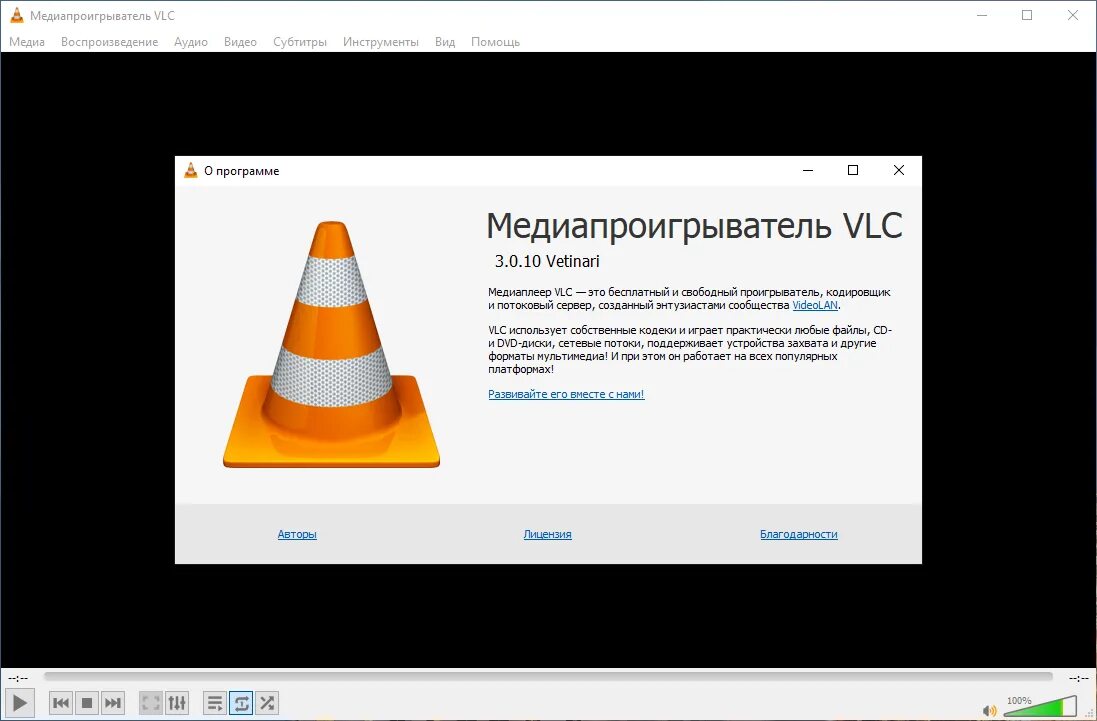This screenshot has width=1097, height=721.
Task: Skip to next track in playlist
Action: (x=113, y=702)
